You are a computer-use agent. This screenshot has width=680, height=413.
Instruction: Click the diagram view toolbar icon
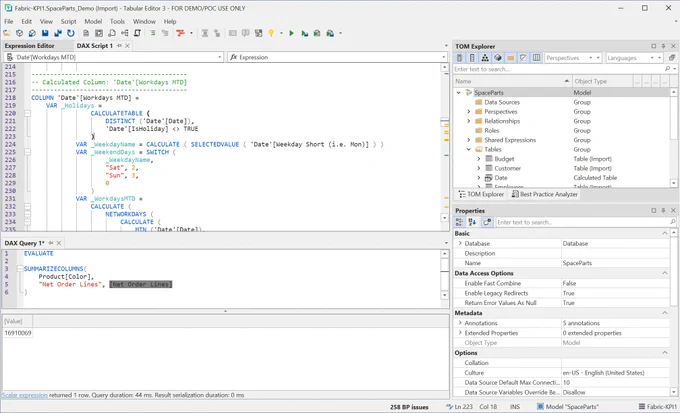click(x=125, y=33)
